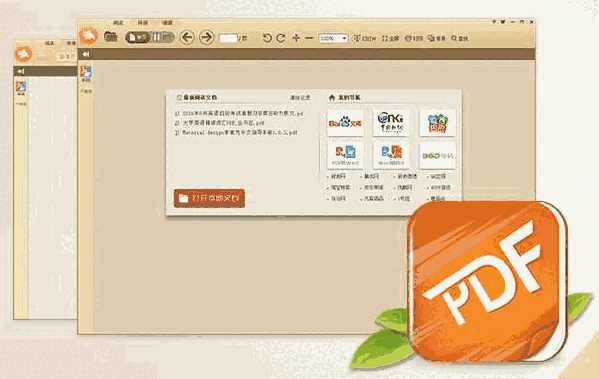Open the last tile in the second navigation row
599x379 pixels.
tap(437, 155)
